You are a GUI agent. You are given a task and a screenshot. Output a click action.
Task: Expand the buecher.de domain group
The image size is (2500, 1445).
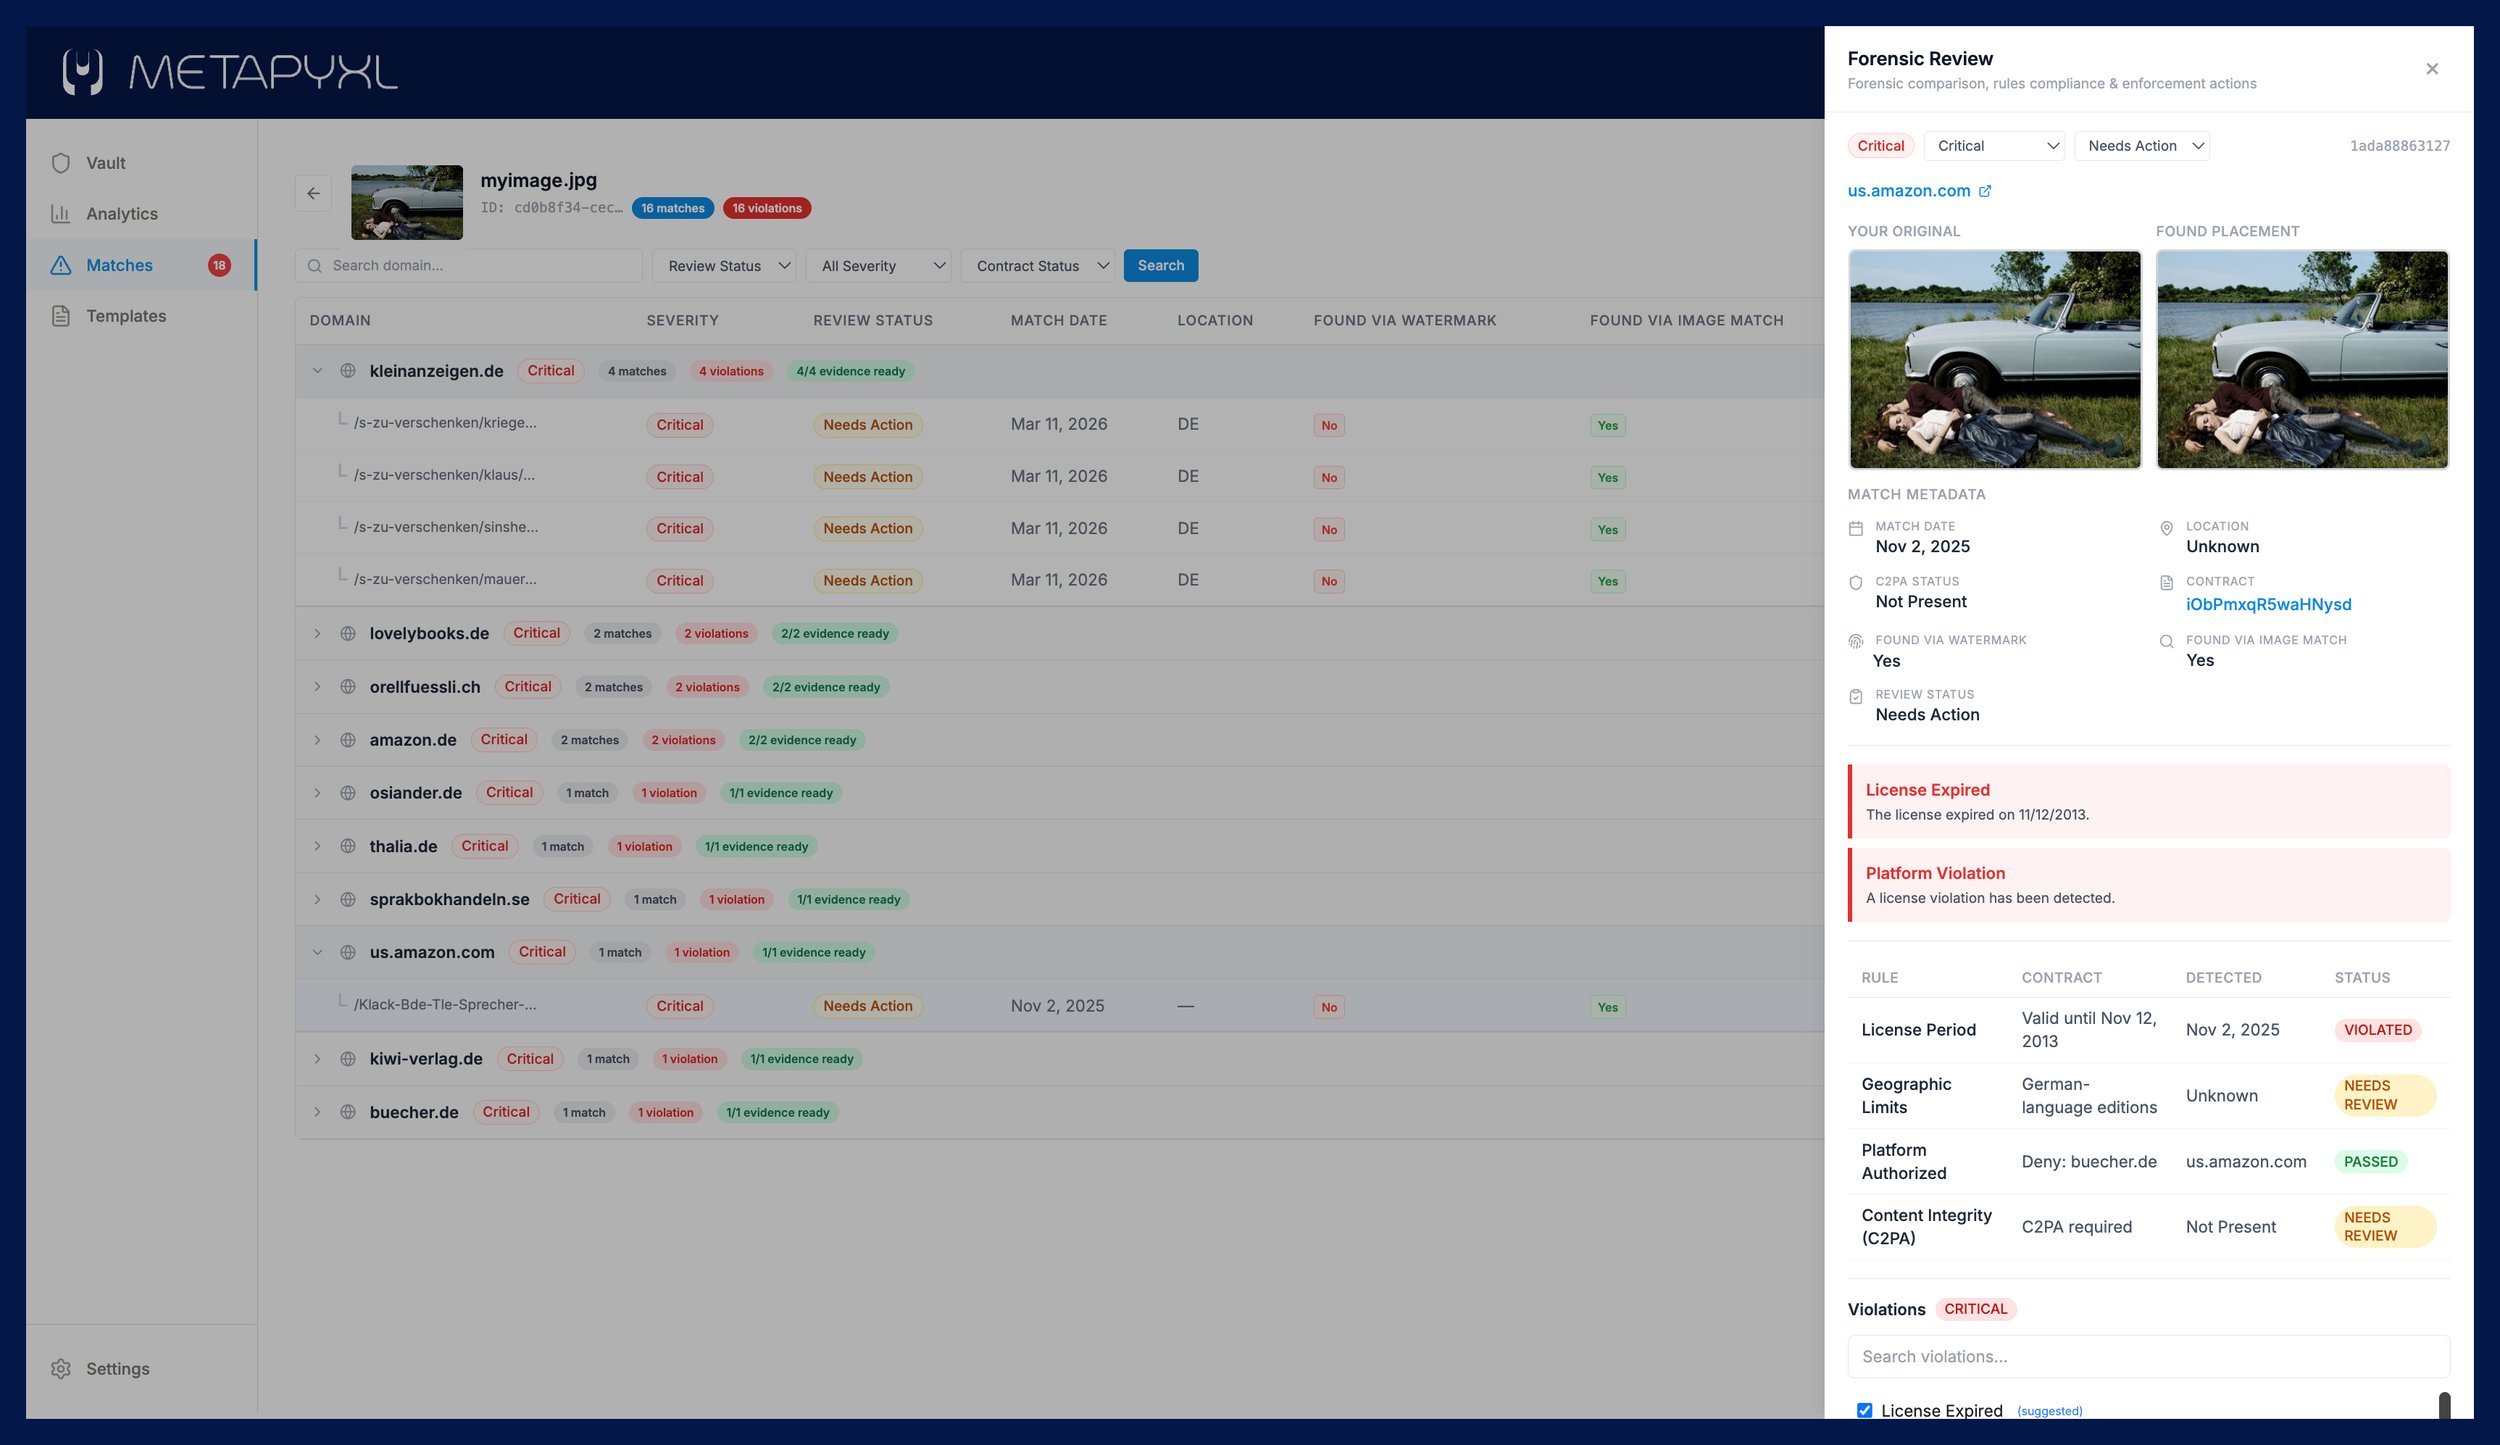(x=317, y=1112)
